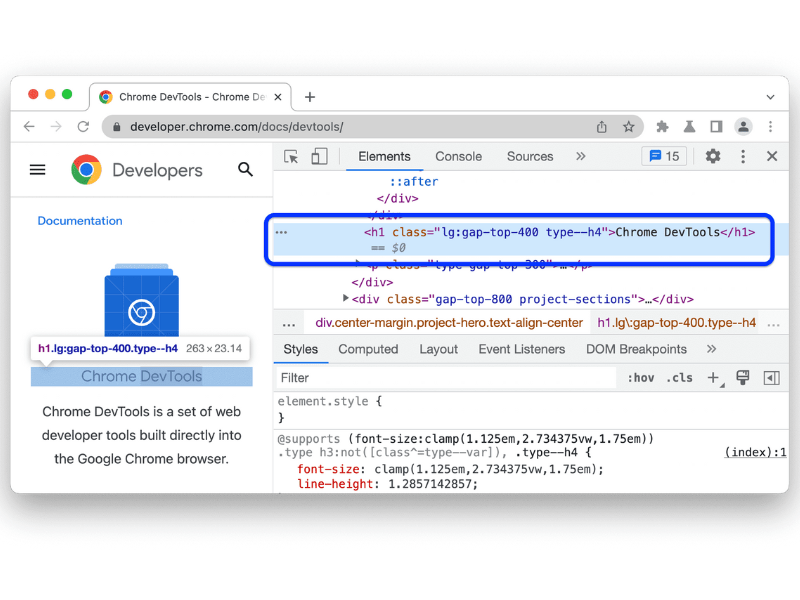Open Chrome three-dot main menu
This screenshot has height=600, width=800.
770,127
